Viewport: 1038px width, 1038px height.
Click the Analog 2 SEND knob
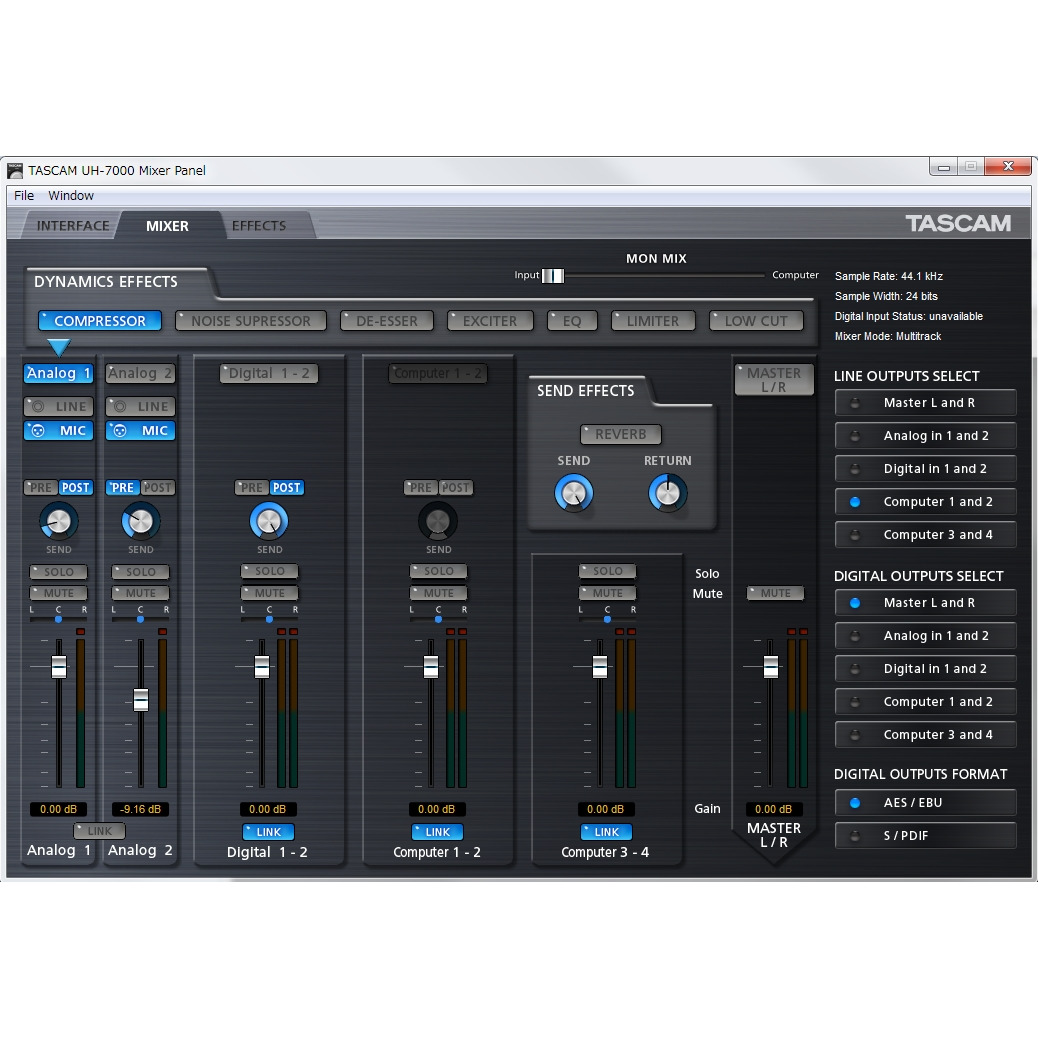pos(140,522)
